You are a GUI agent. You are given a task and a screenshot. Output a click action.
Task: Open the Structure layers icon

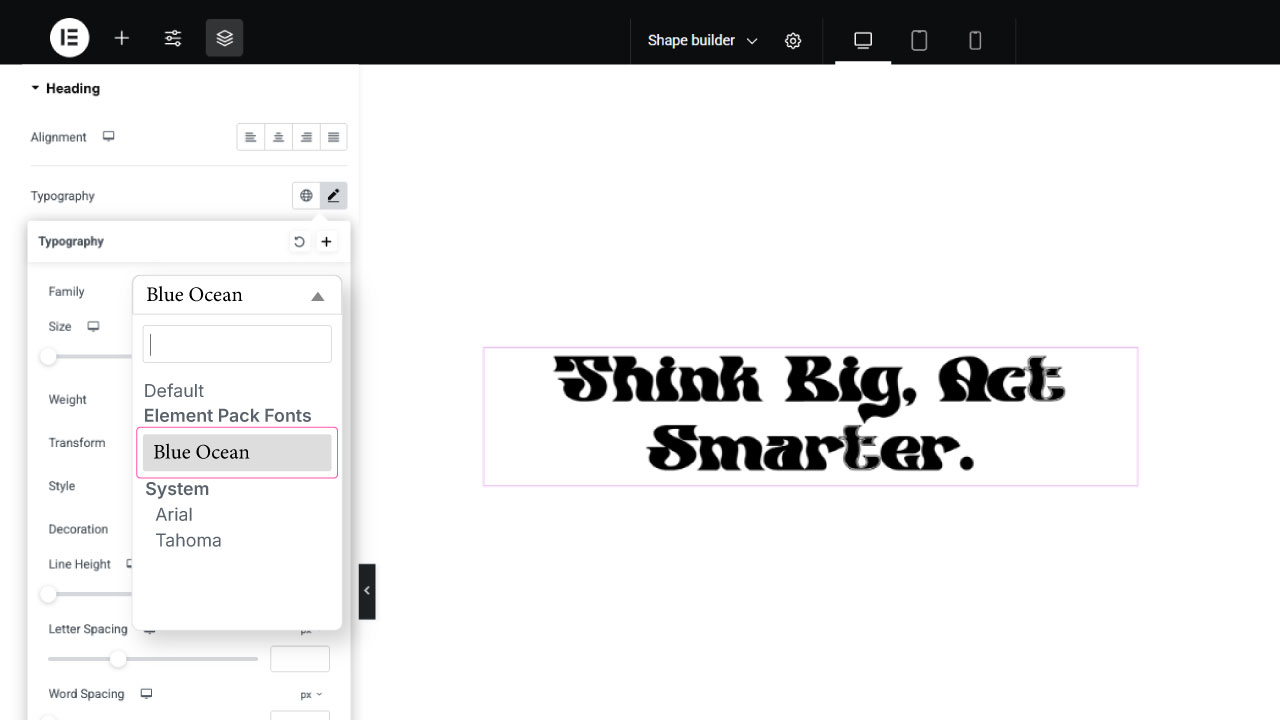coord(225,38)
